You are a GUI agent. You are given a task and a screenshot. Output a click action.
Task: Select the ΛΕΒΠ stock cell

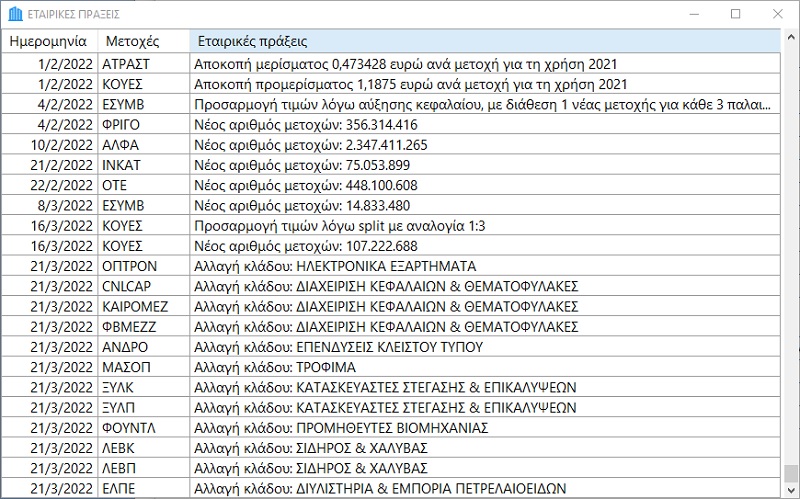pos(143,468)
